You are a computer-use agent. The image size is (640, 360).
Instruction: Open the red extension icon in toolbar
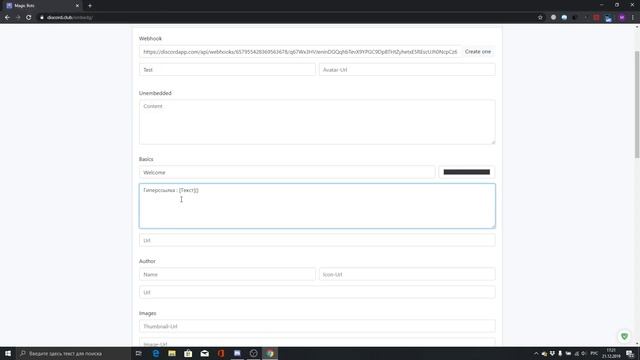coord(596,18)
